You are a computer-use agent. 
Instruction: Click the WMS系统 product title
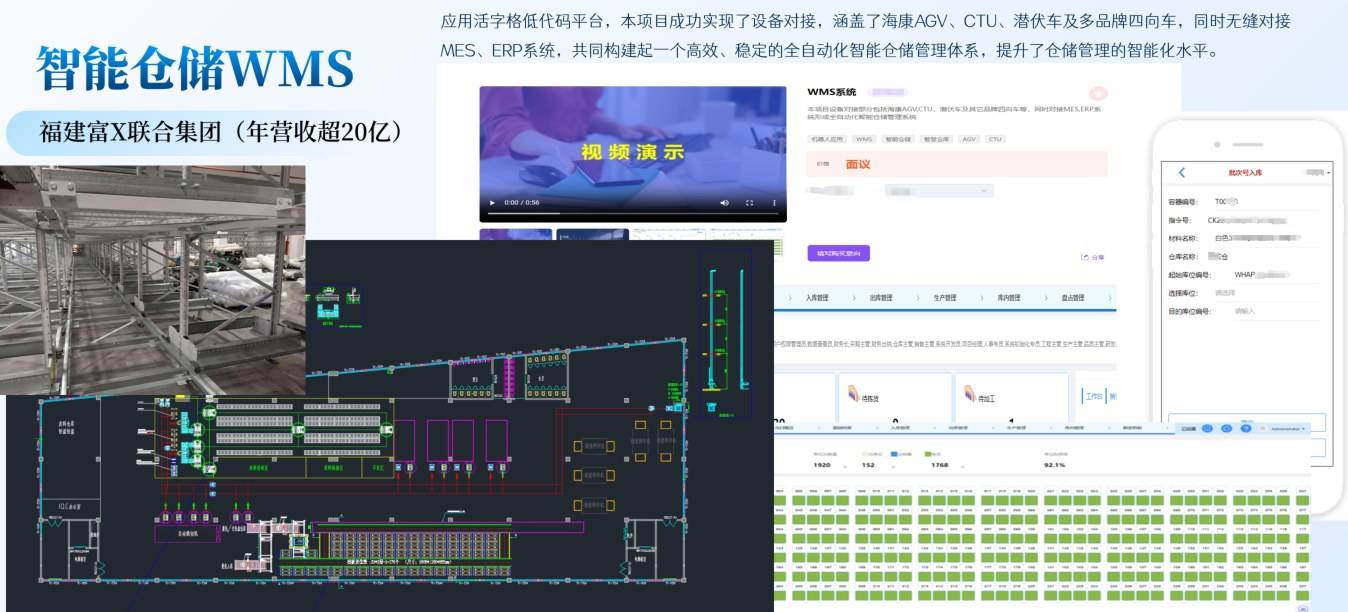tap(833, 92)
